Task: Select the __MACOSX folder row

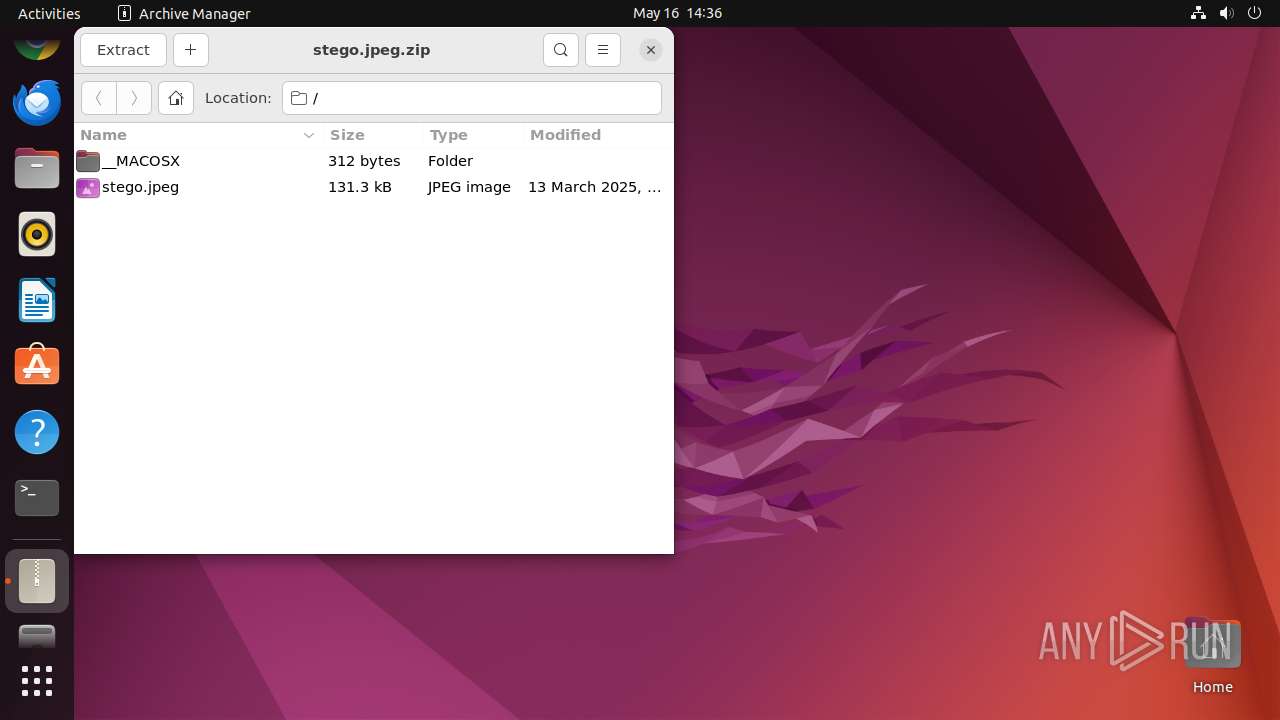Action: point(373,161)
